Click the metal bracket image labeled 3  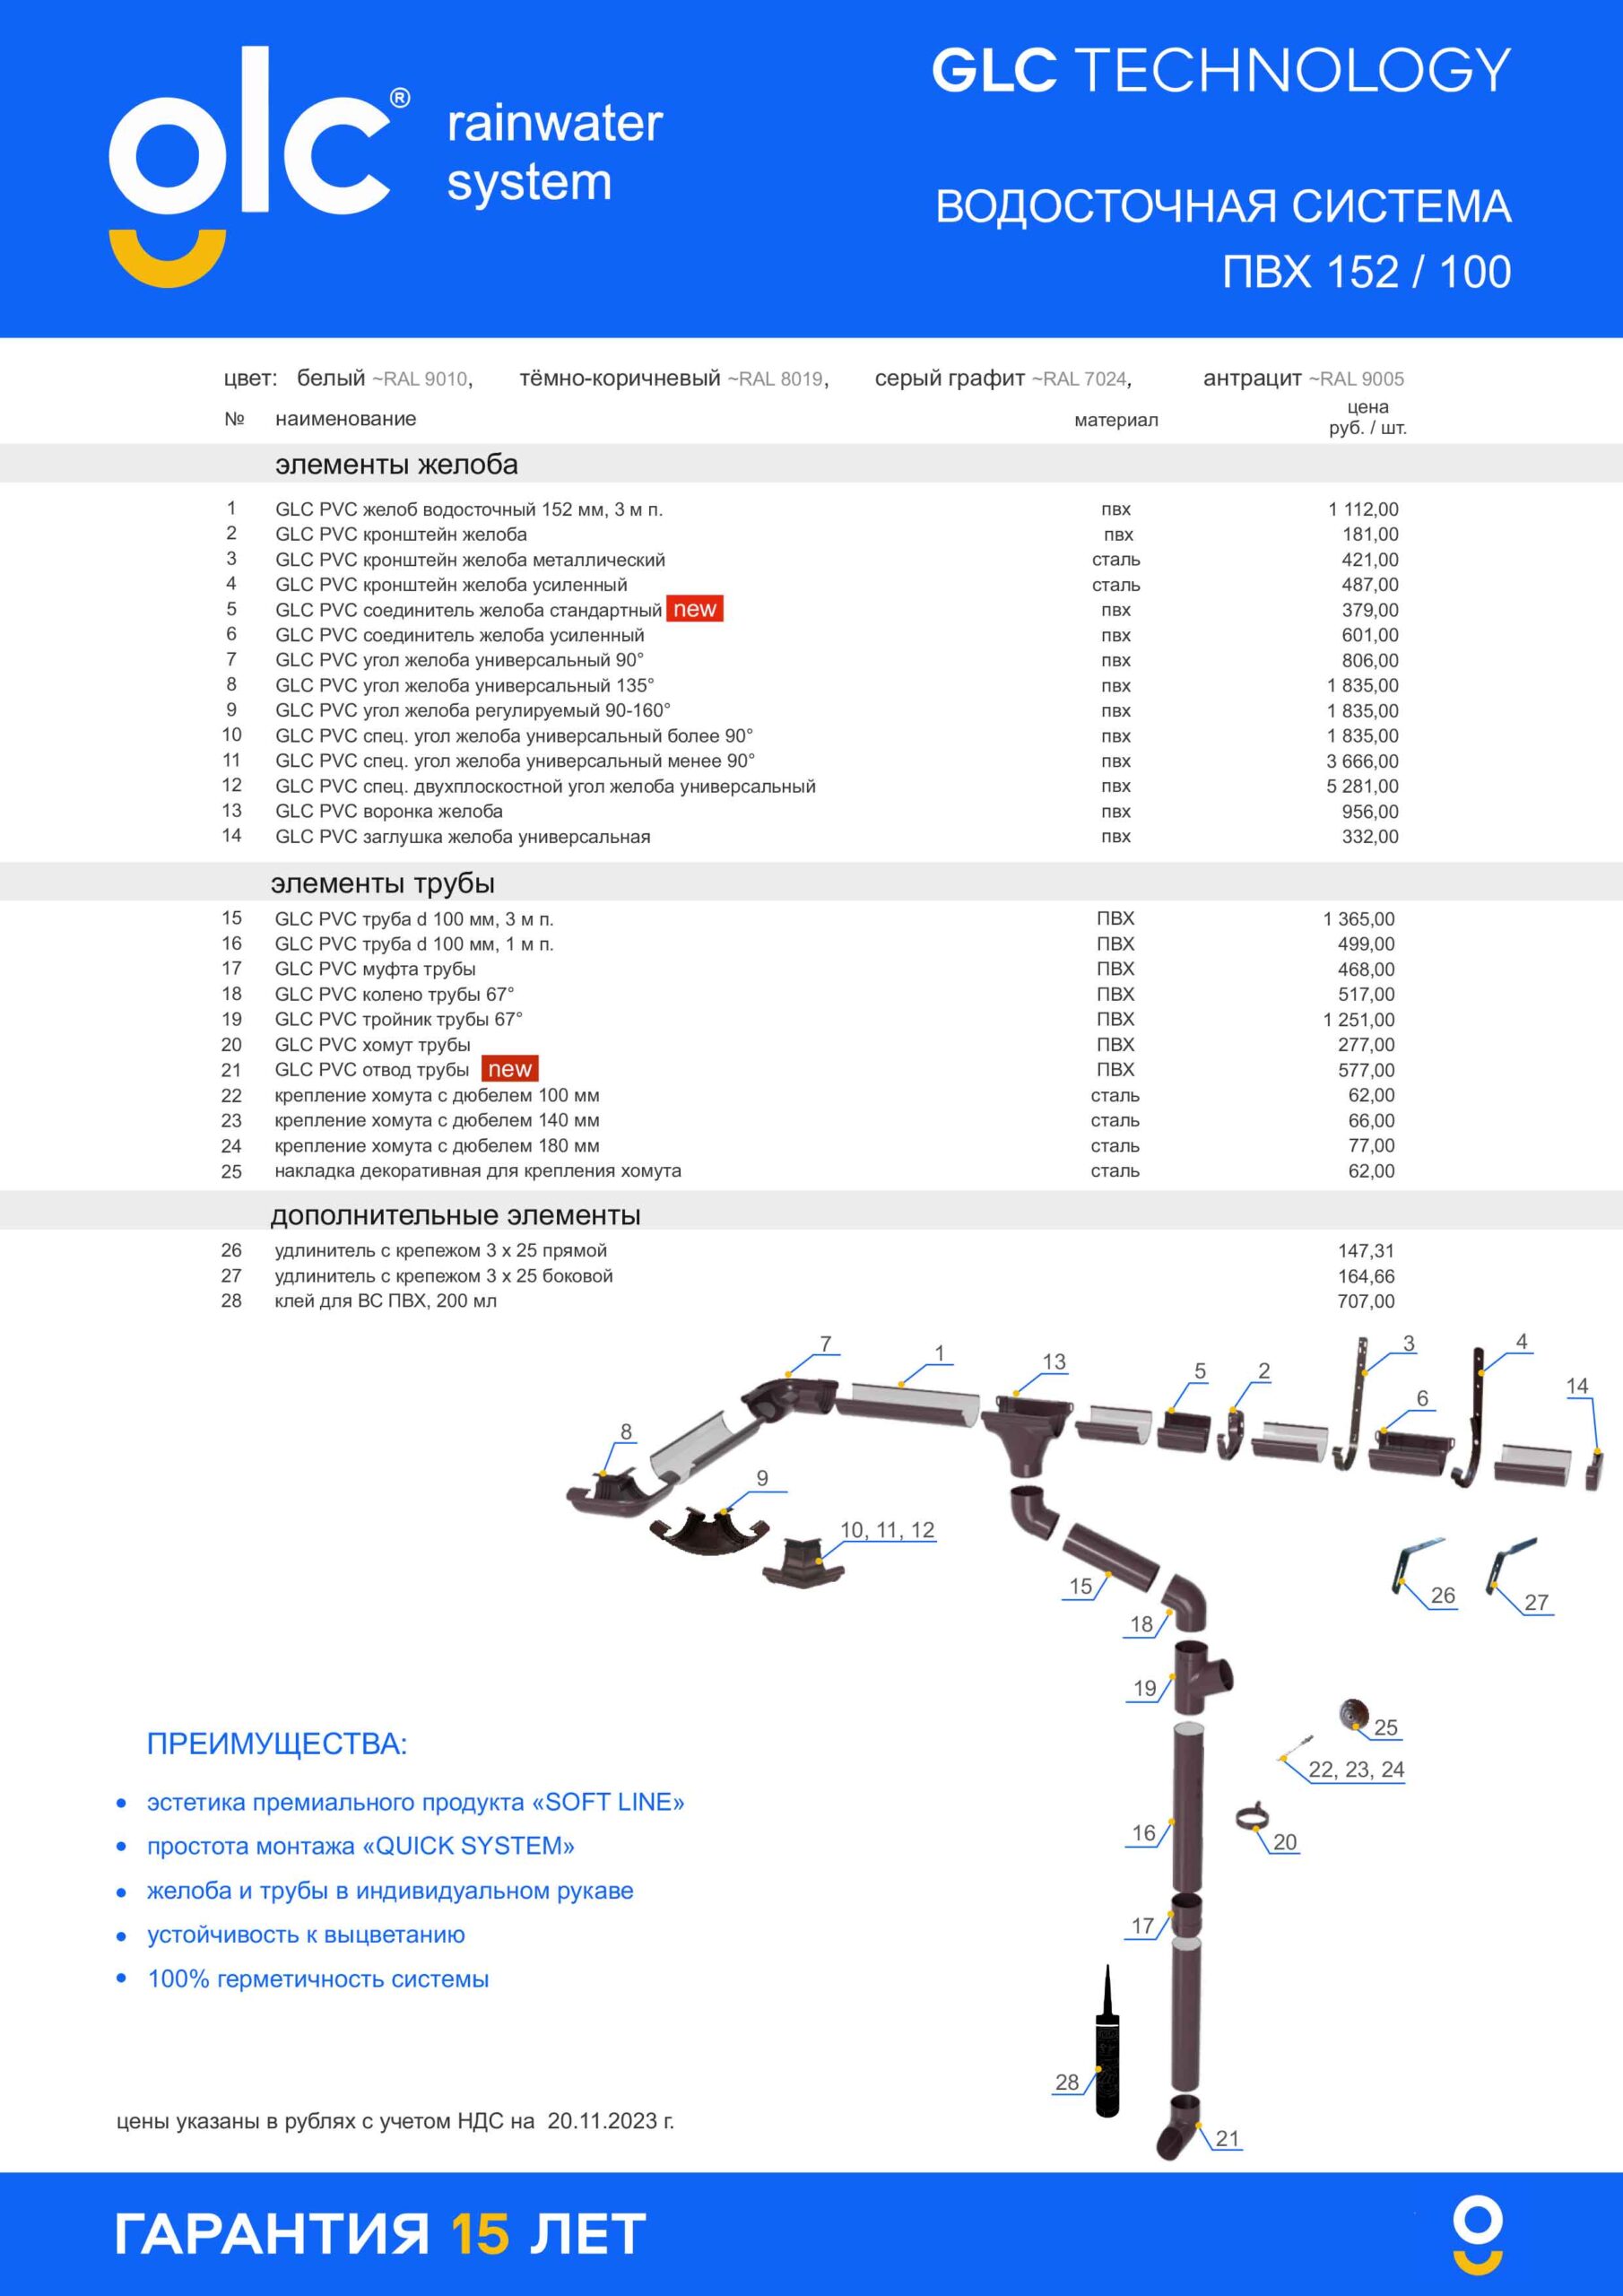[x=1350, y=1404]
